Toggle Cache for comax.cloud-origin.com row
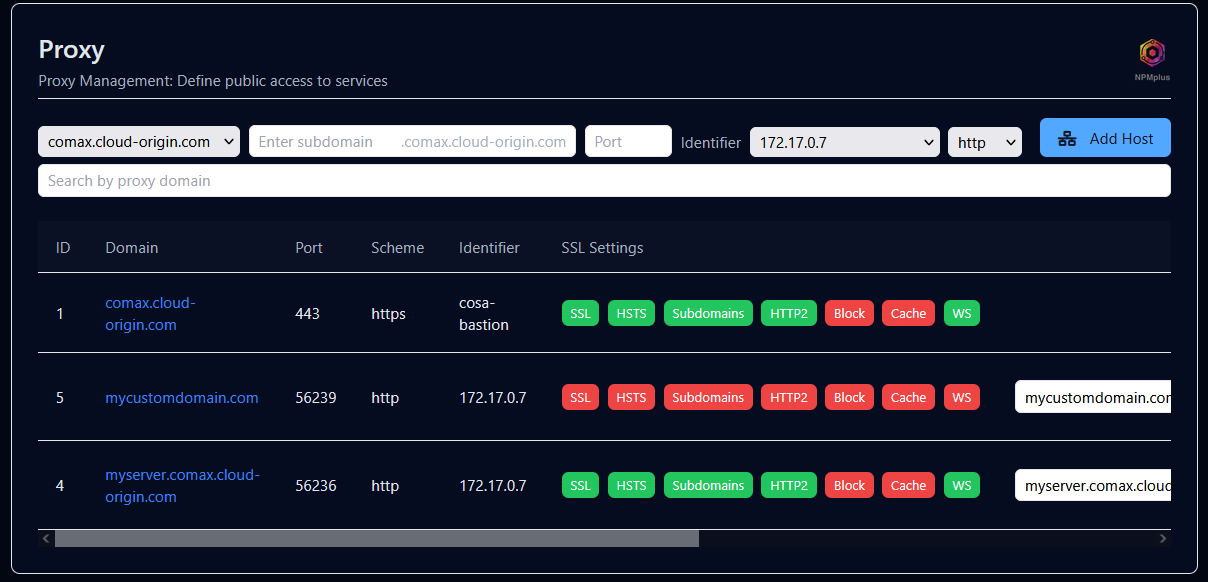This screenshot has height=582, width=1208. click(x=908, y=313)
